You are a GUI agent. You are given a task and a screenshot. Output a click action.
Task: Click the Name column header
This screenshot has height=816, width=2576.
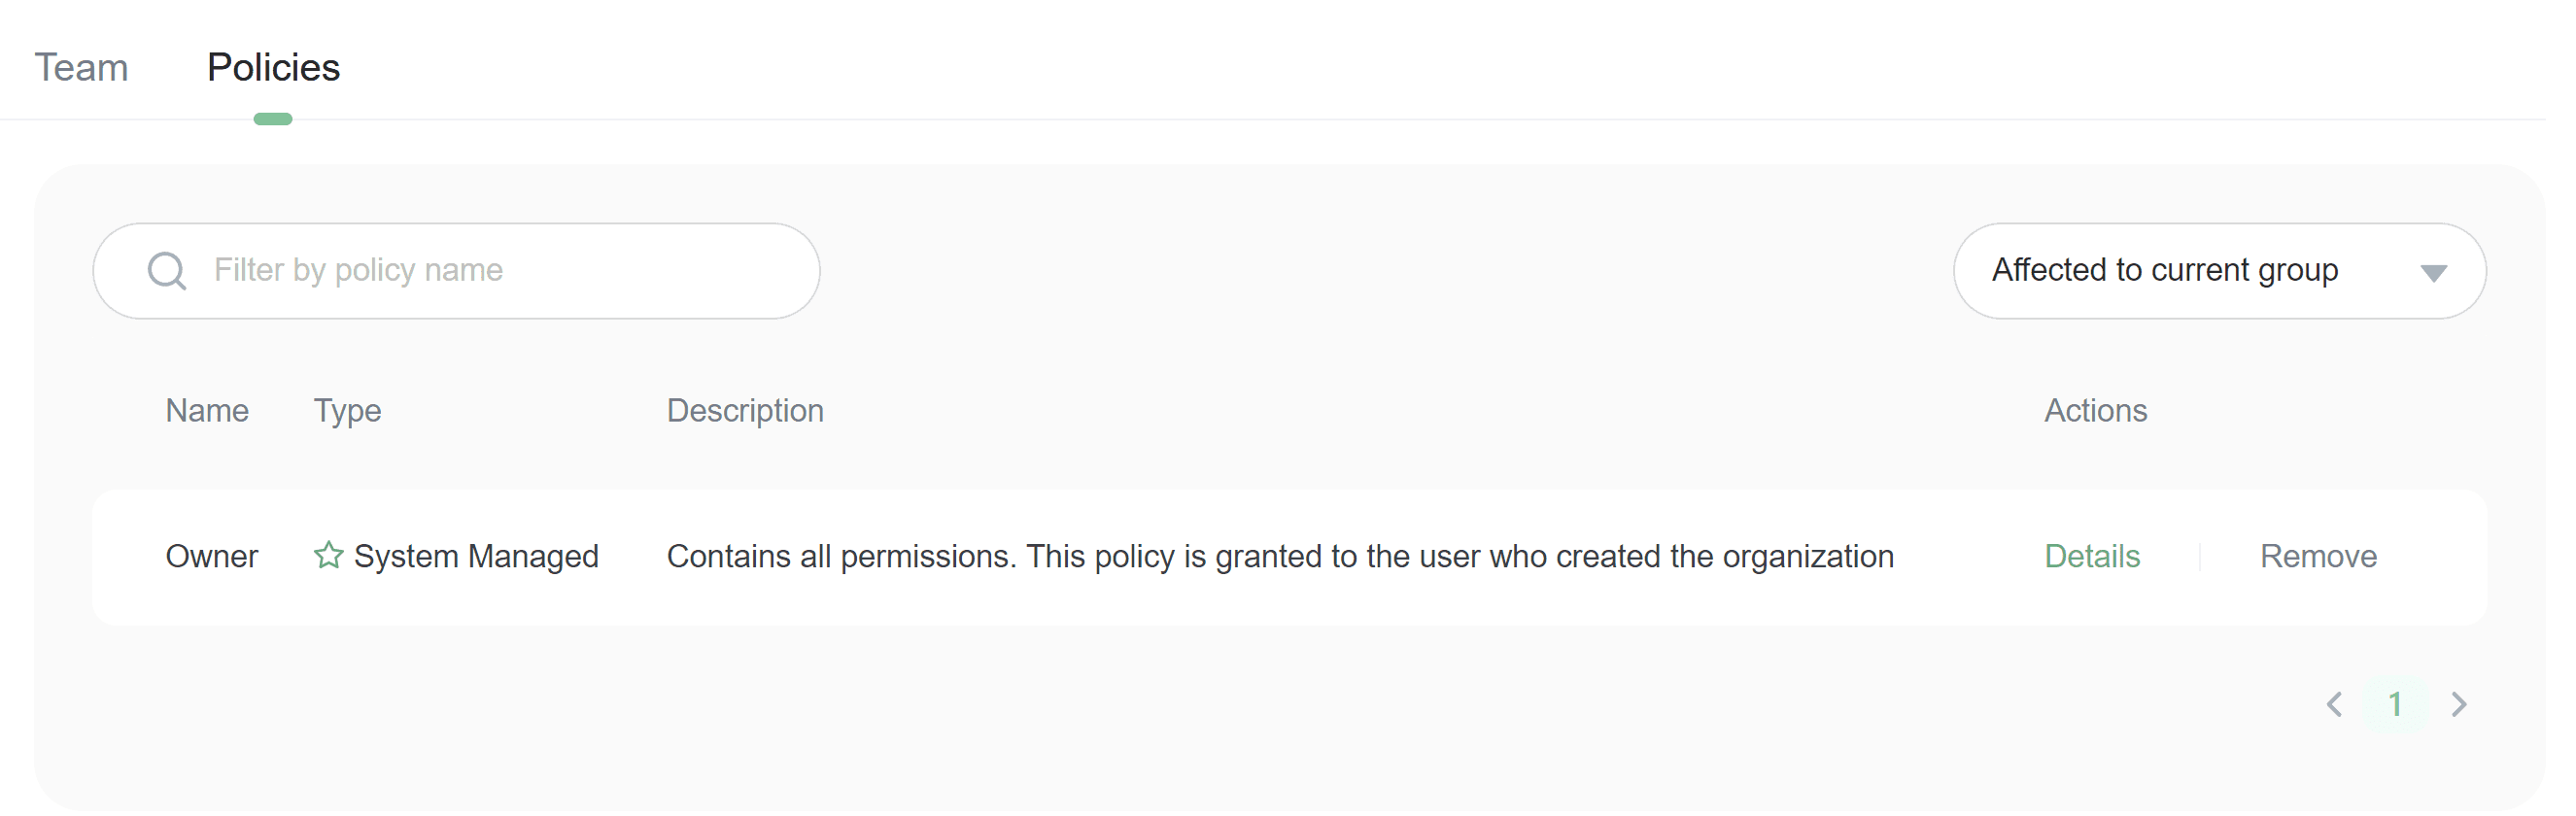pos(207,410)
